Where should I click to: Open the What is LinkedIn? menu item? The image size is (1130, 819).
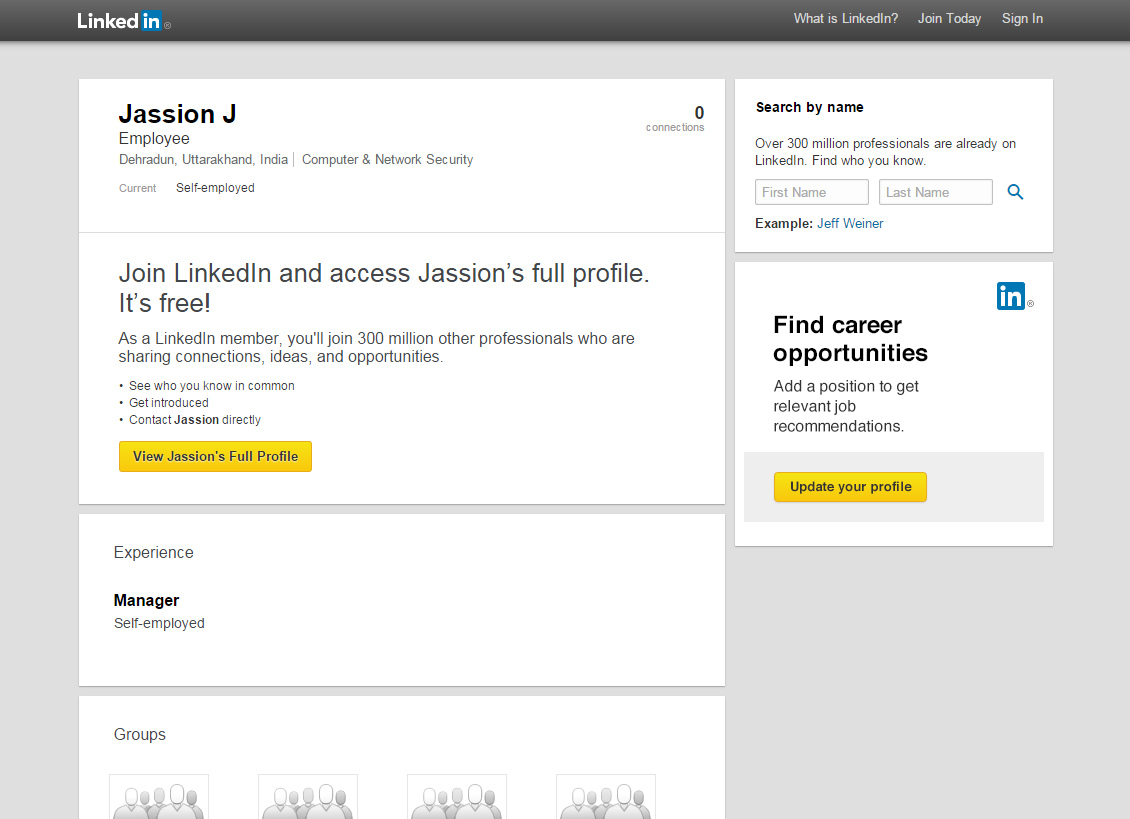point(845,19)
